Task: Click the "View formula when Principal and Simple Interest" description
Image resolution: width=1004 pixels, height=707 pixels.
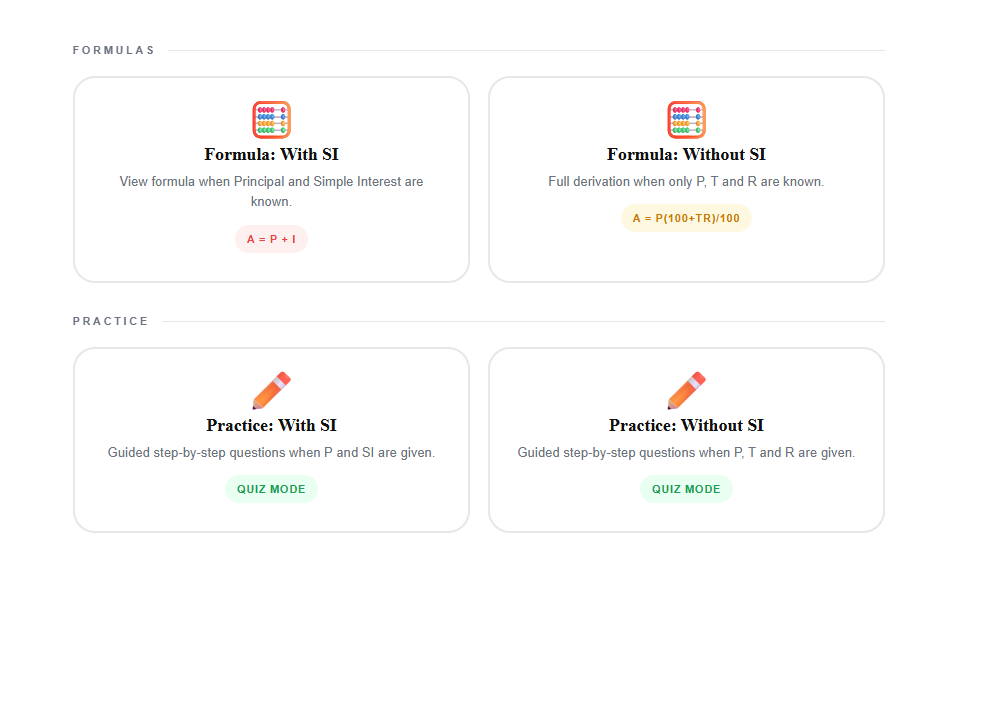Action: [x=271, y=182]
